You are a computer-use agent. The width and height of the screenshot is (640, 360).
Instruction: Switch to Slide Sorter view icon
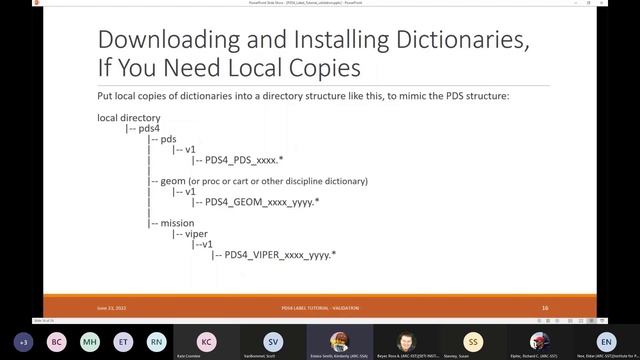581,321
